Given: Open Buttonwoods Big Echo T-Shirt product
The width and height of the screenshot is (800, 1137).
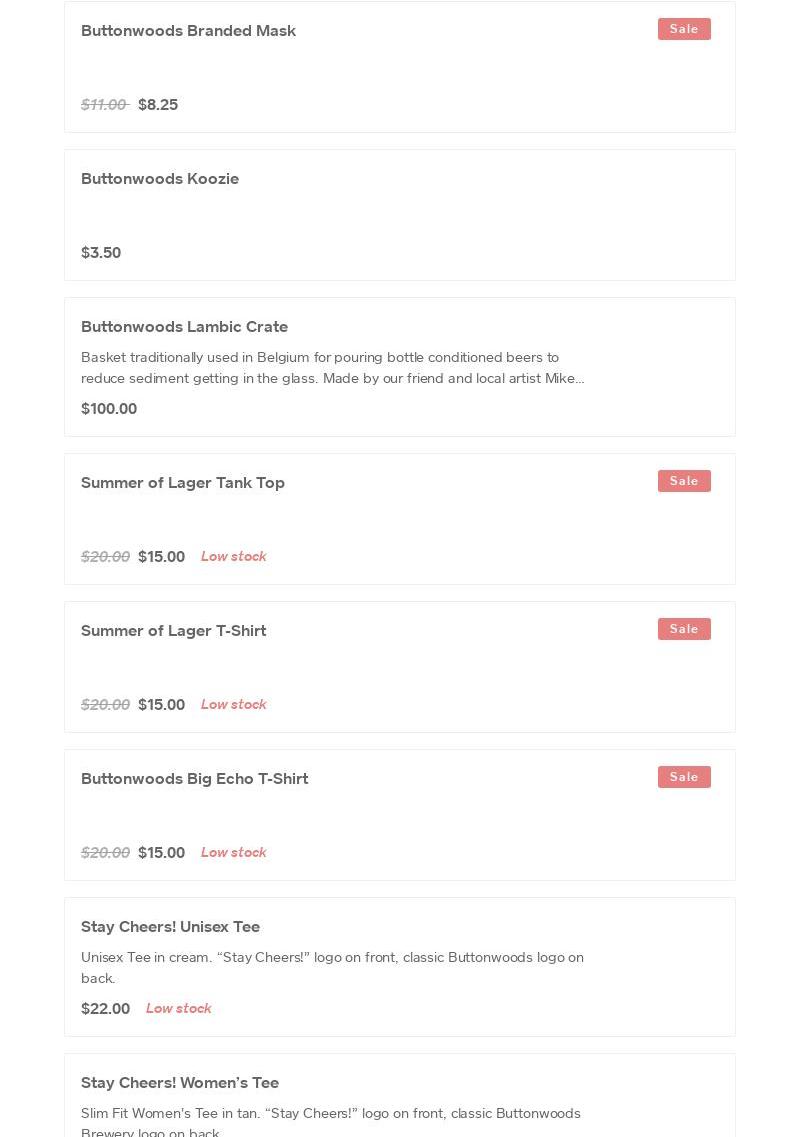Looking at the screenshot, I should pos(194,779).
